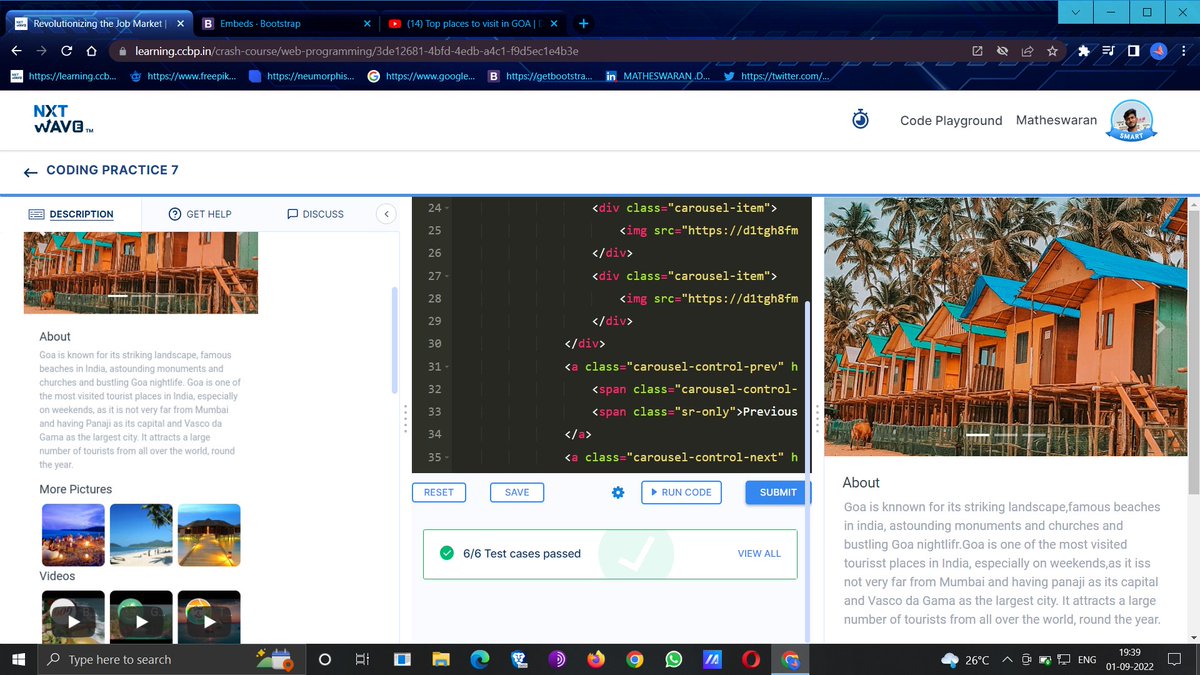1200x675 pixels.
Task: Open the Windows notifications center icon
Action: click(x=1172, y=659)
